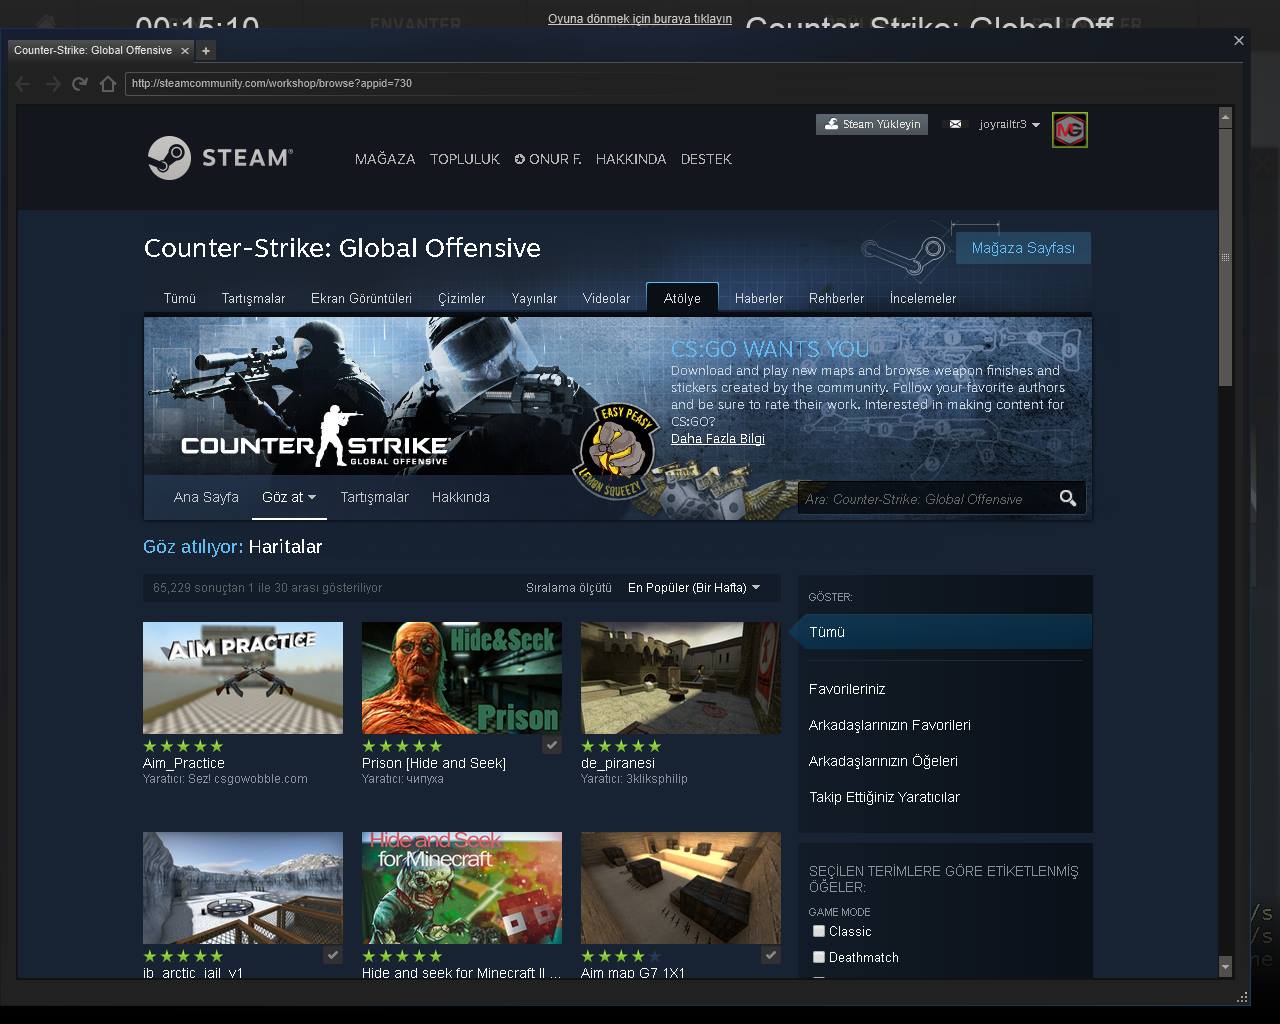Expand the En Popüler sort dropdown
This screenshot has height=1024, width=1280.
693,588
